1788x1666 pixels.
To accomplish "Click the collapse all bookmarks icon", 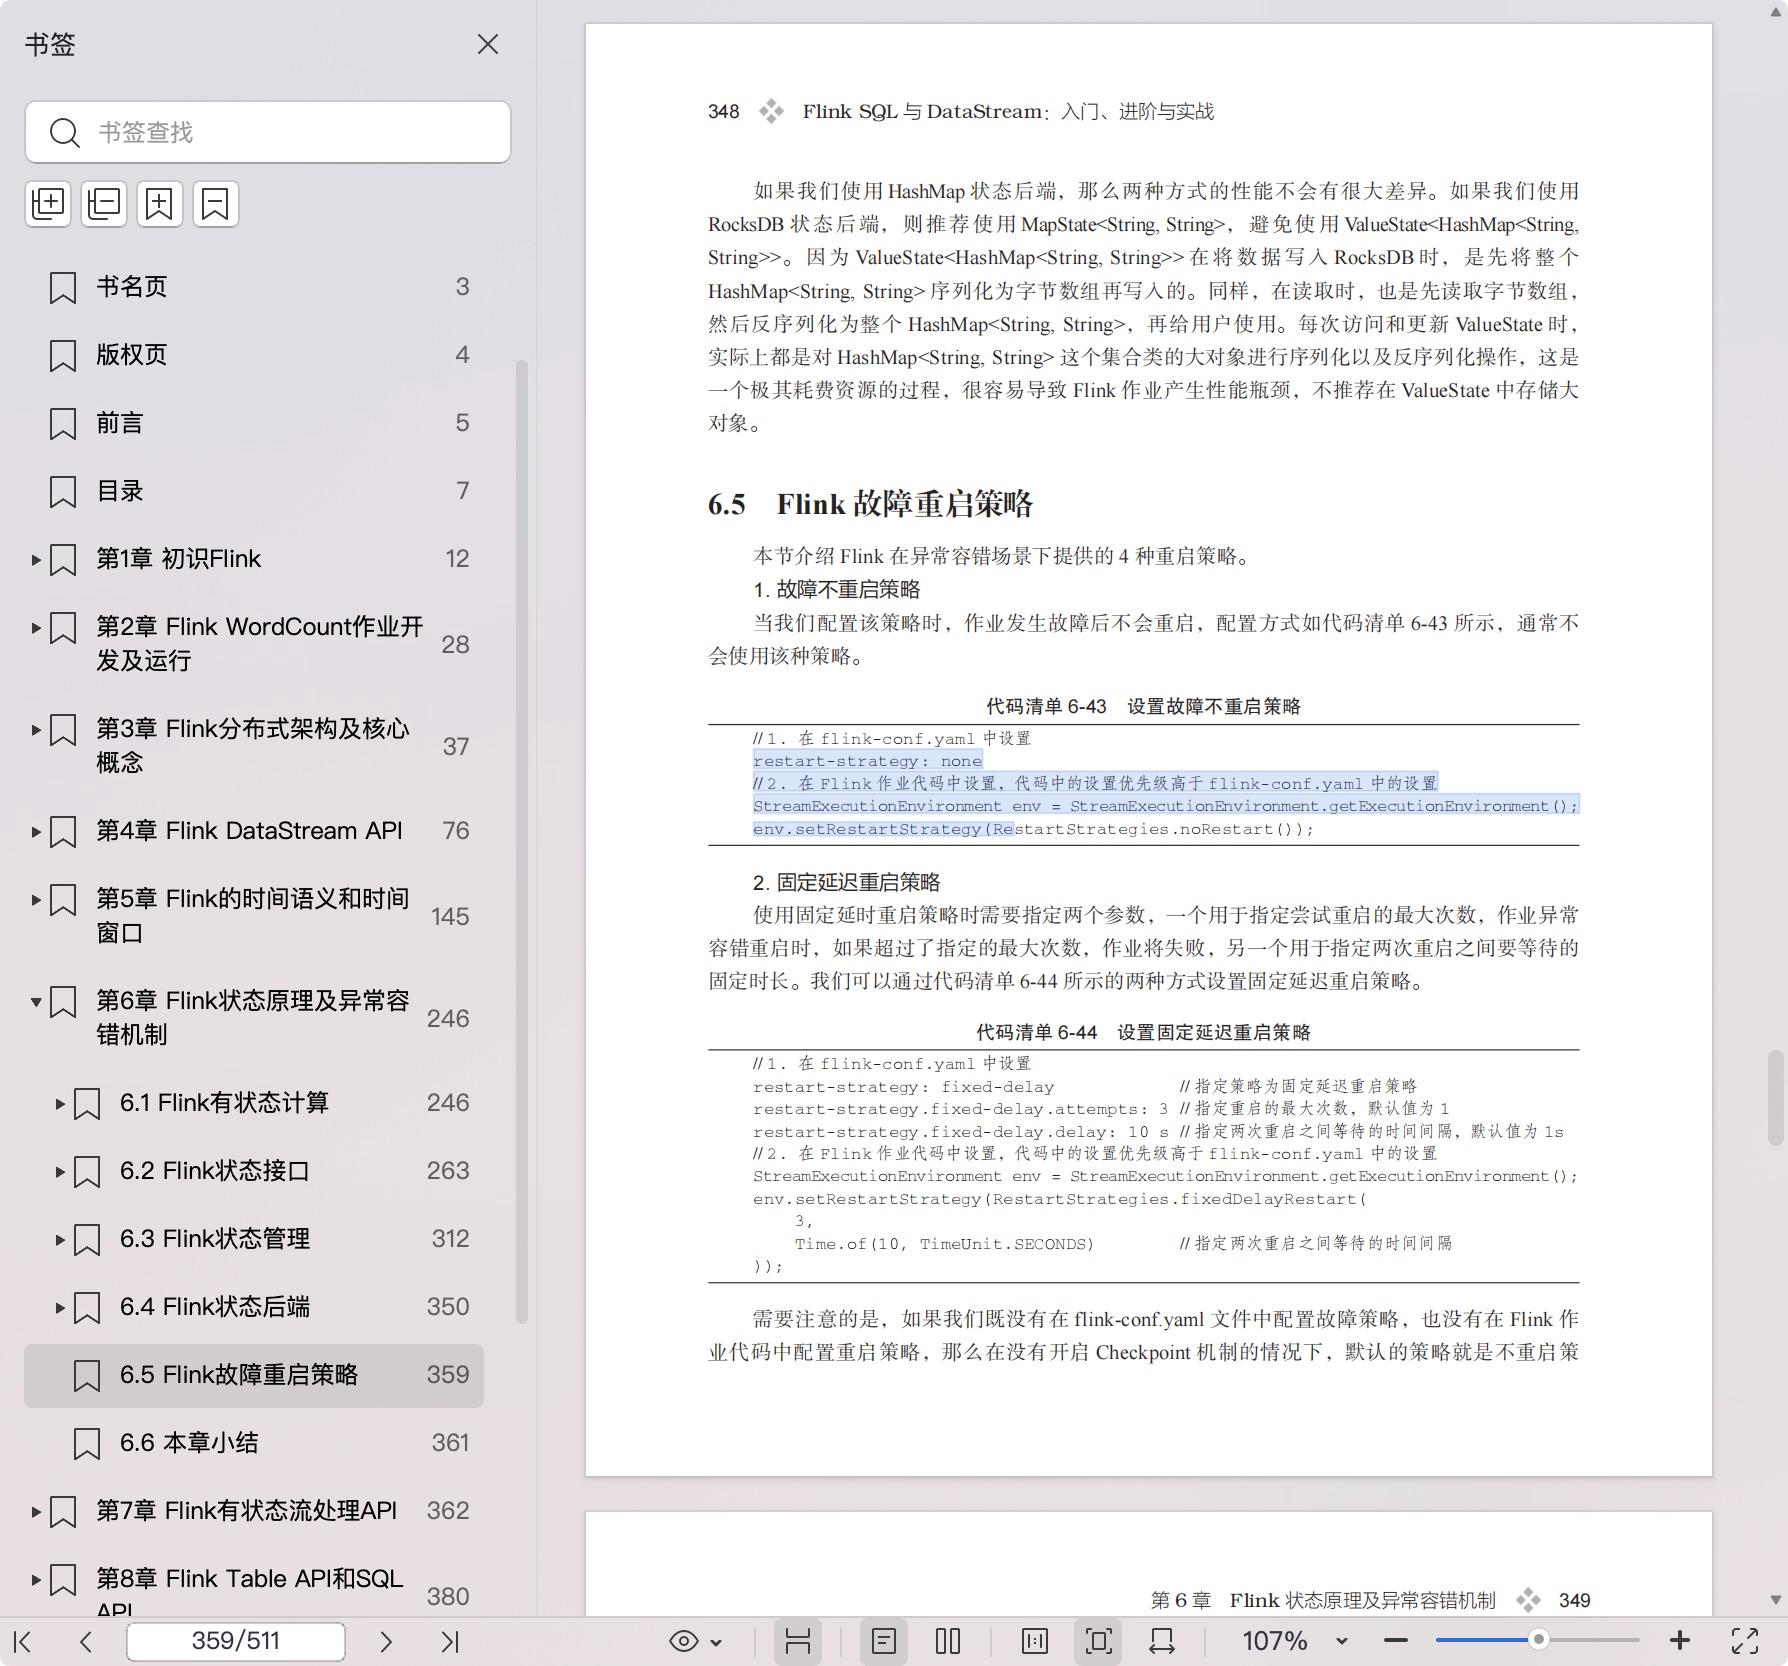I will pyautogui.click(x=104, y=204).
